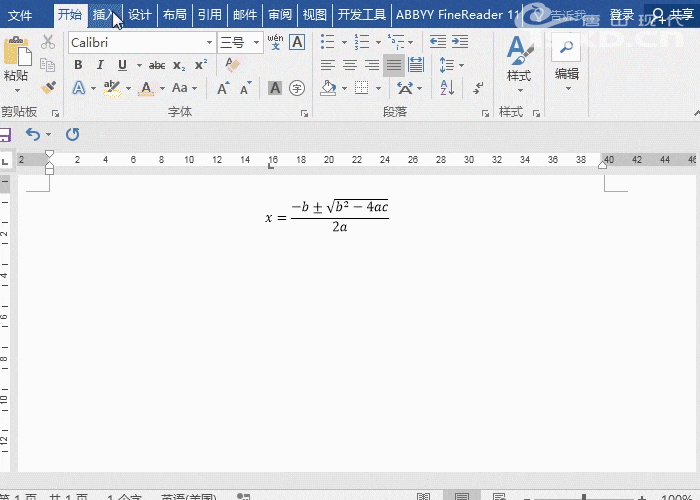This screenshot has width=700, height=500.
Task: Switch to References (引用) tab
Action: [210, 15]
